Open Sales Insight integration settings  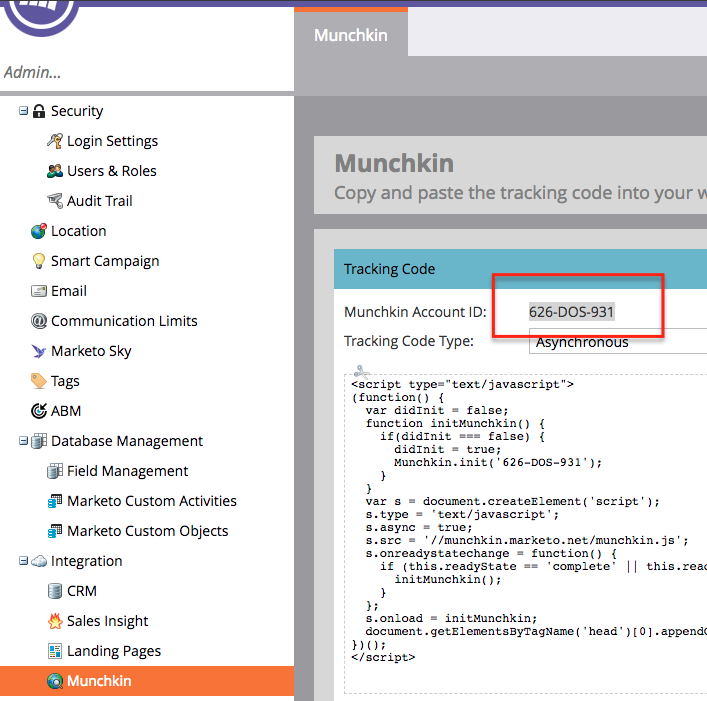(107, 621)
